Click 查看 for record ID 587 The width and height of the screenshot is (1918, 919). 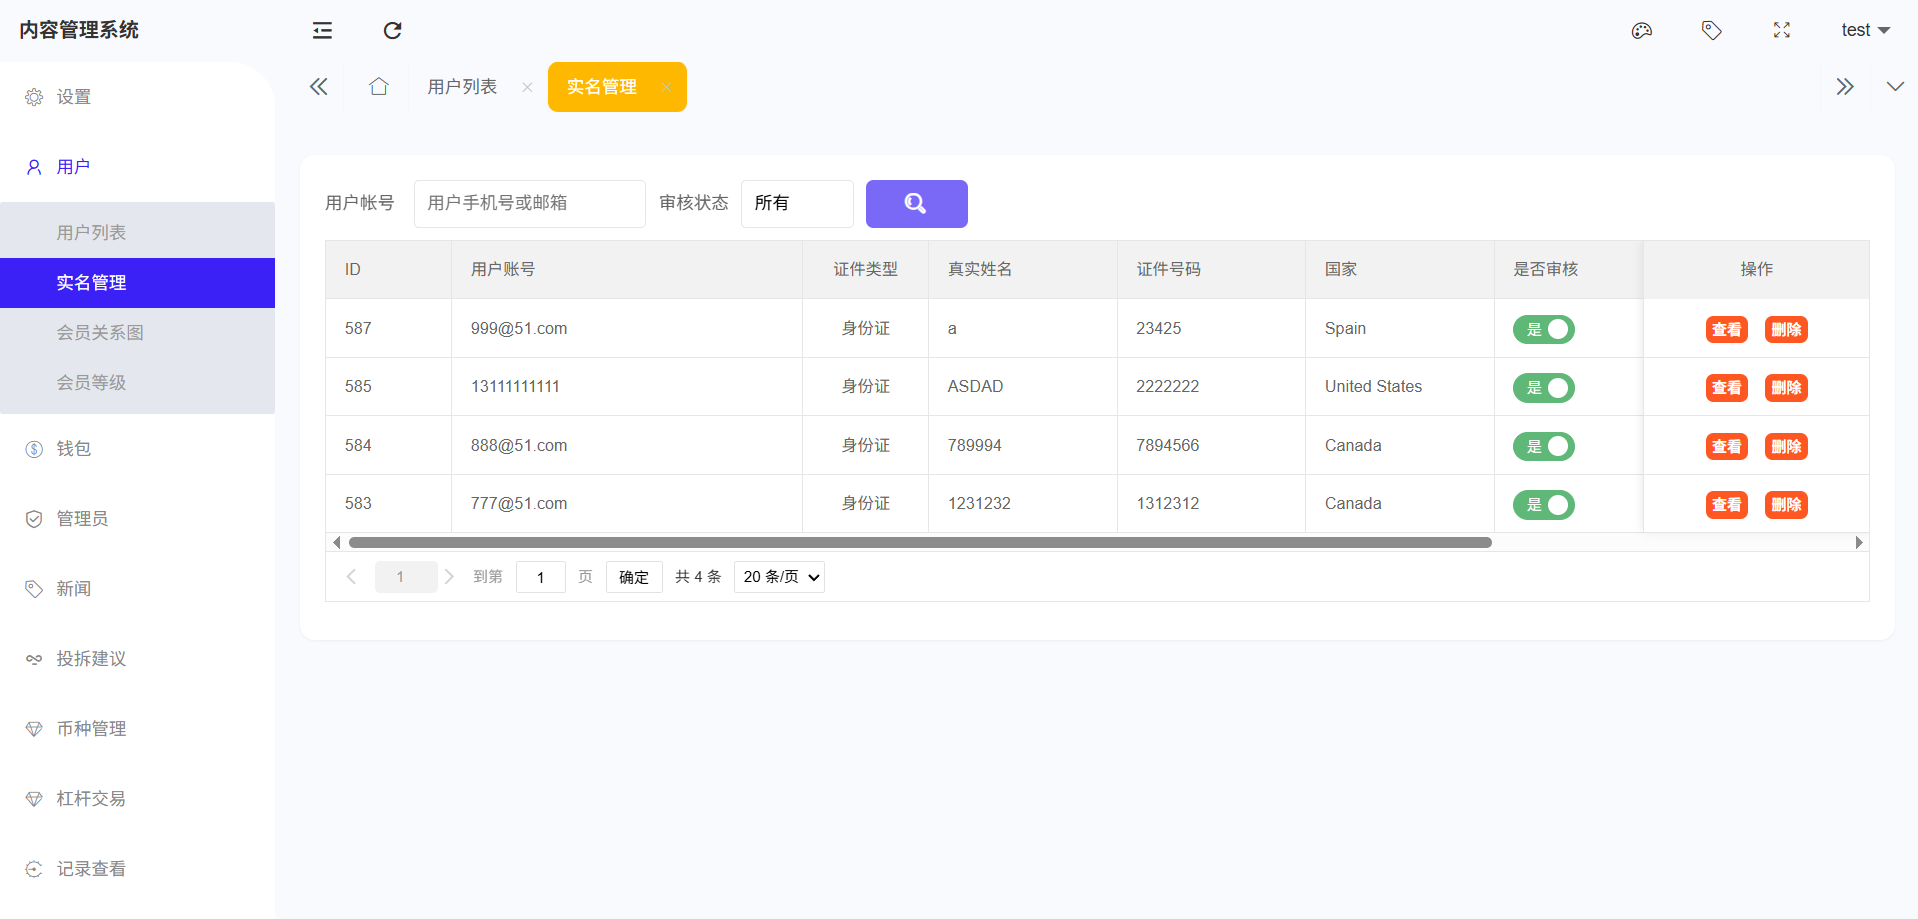click(x=1726, y=330)
